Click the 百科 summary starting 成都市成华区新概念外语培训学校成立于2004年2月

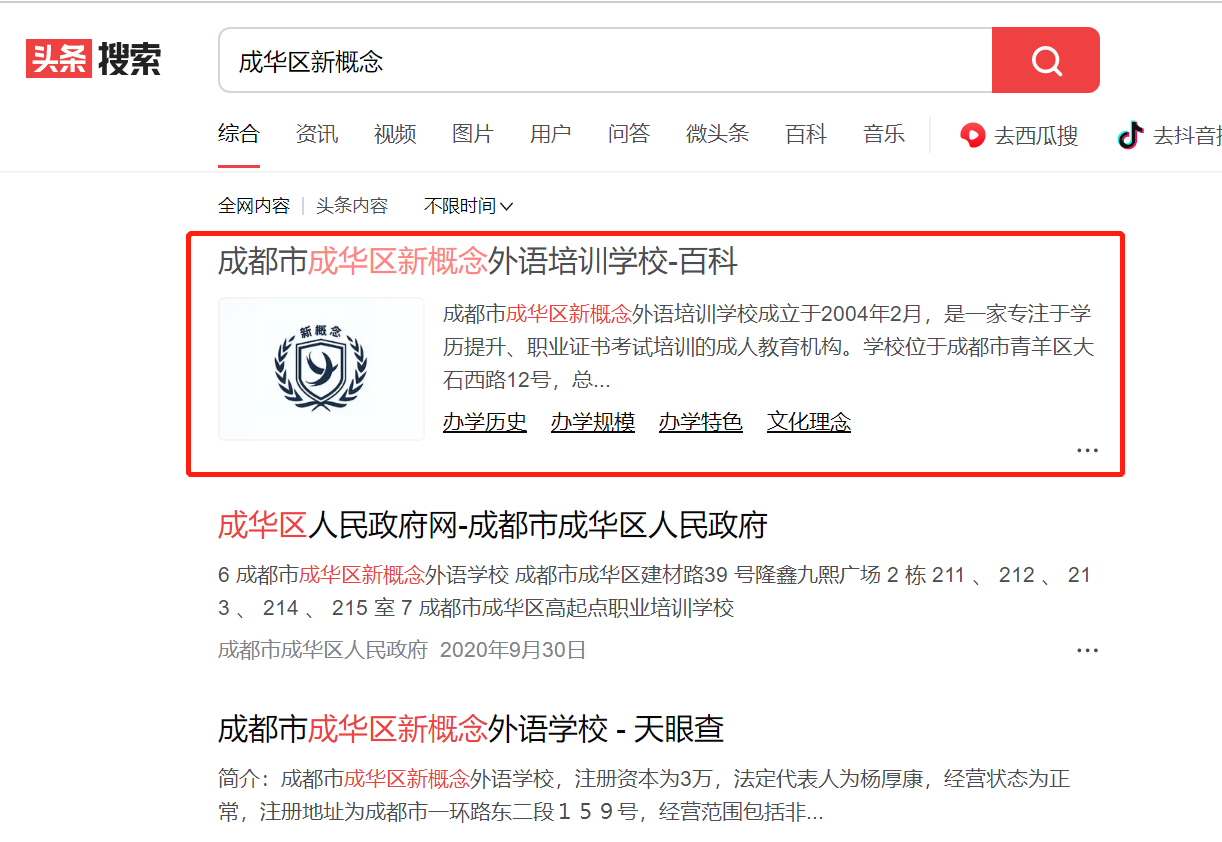click(x=767, y=347)
